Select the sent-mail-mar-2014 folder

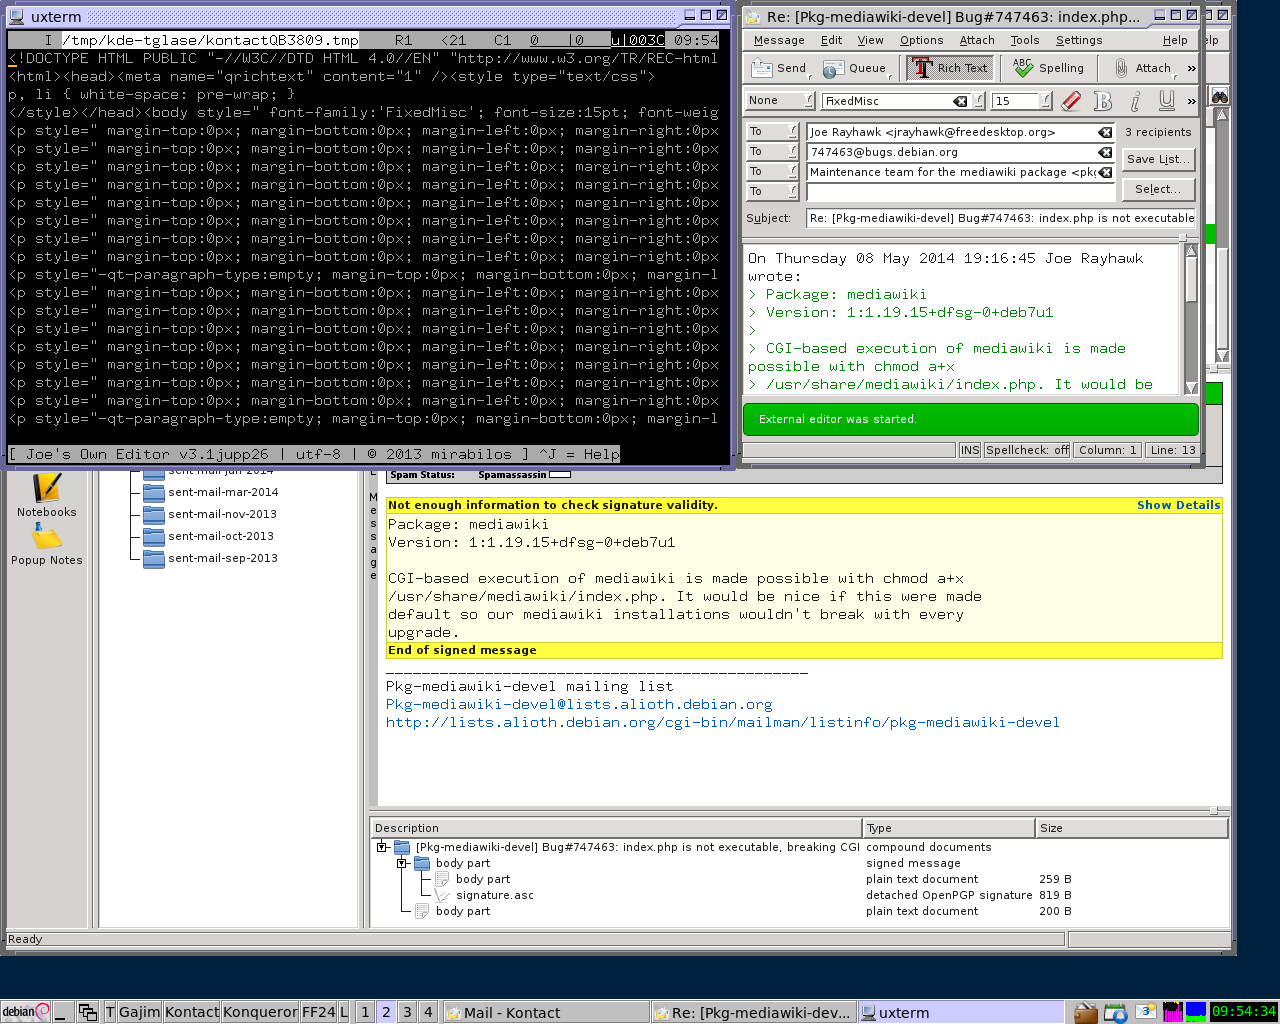click(223, 492)
